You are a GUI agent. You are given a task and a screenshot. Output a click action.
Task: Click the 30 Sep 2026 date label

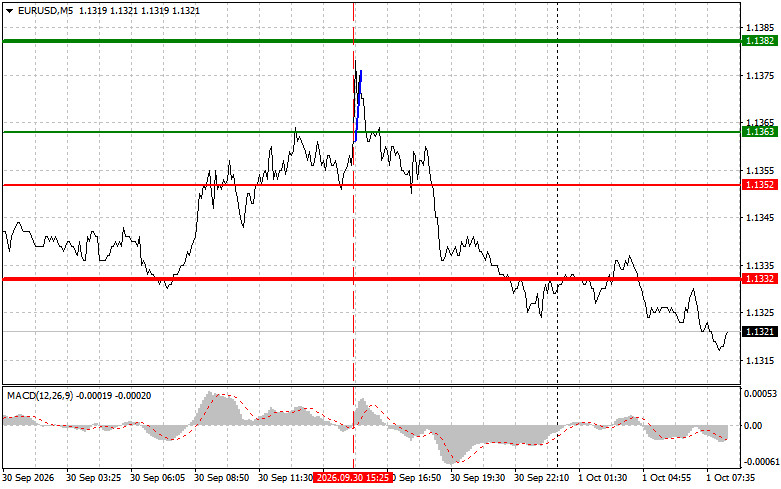28,478
